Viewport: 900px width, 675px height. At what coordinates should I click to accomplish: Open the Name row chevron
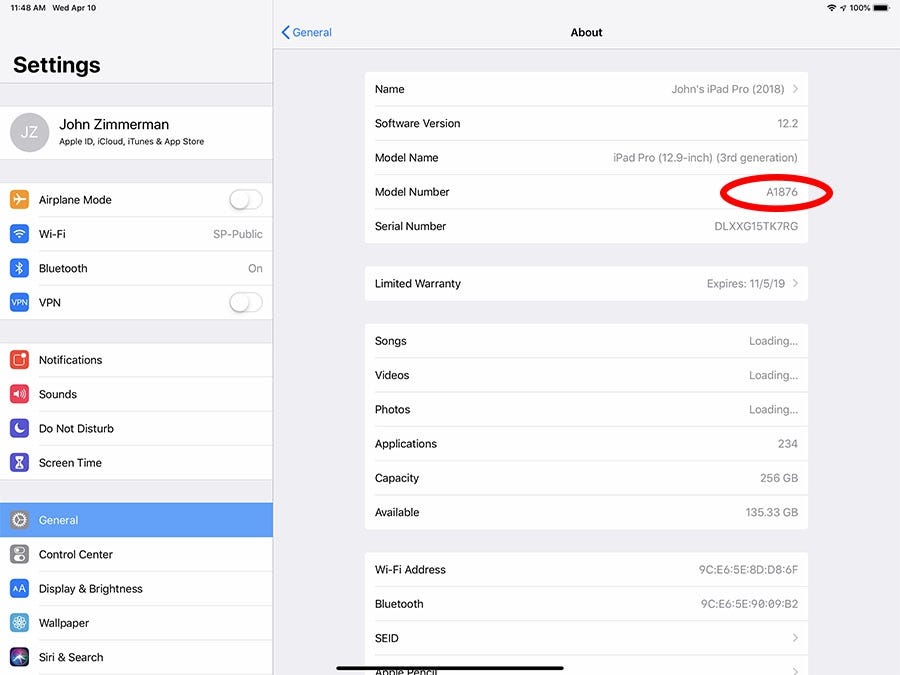point(795,89)
